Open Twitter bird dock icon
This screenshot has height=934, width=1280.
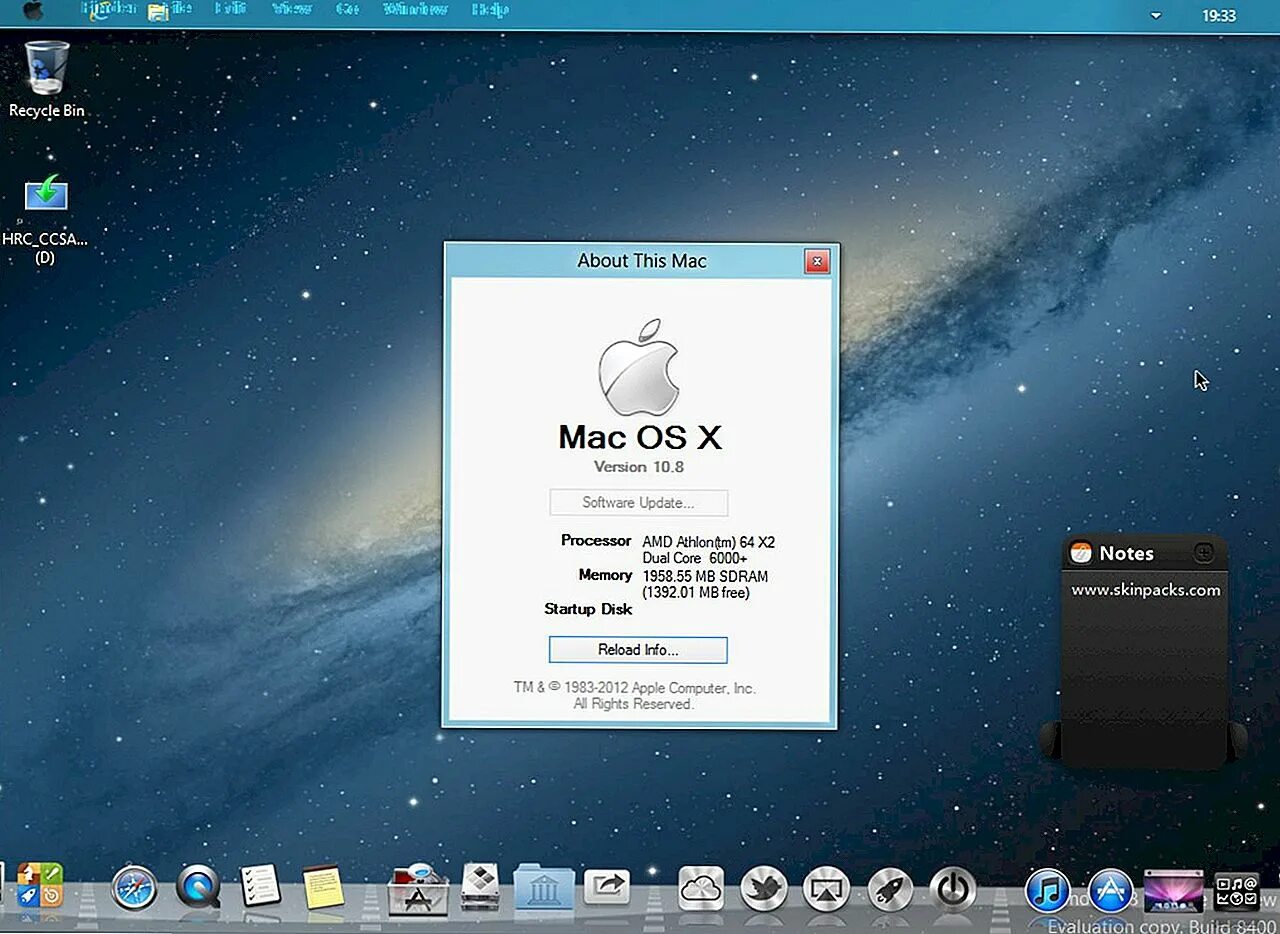click(x=764, y=888)
